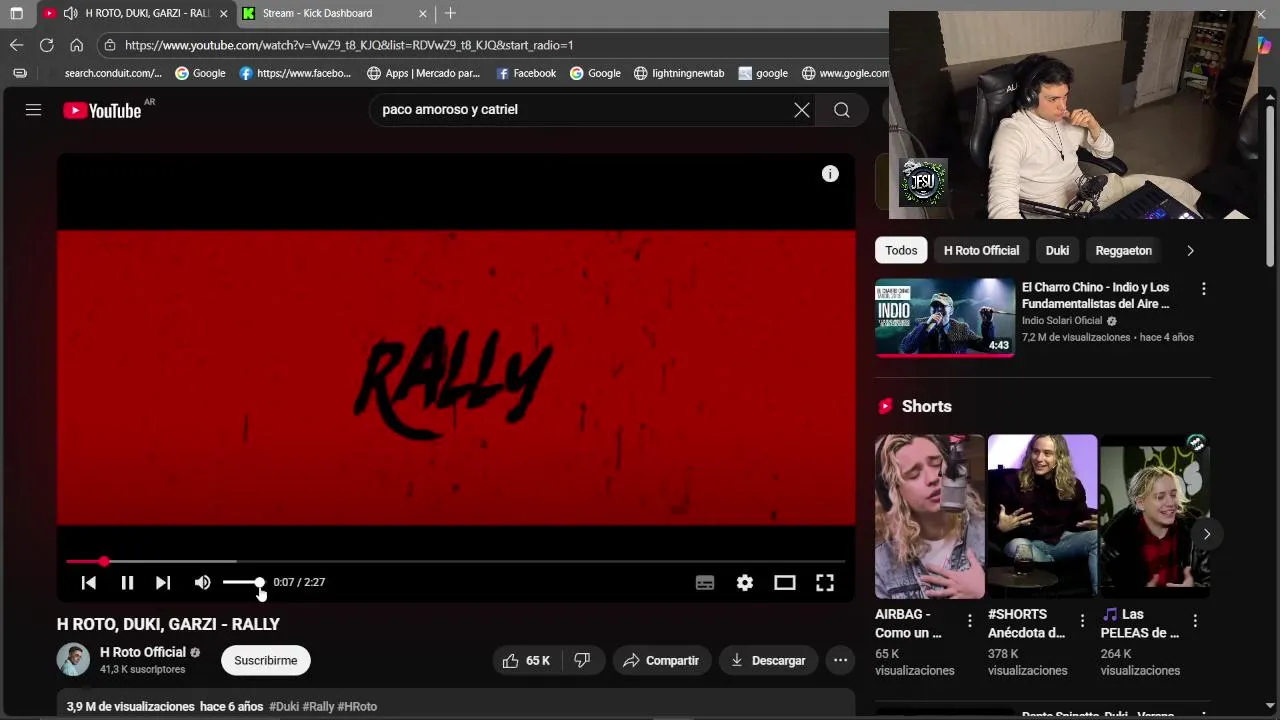Screen dimensions: 1280x720
Task: Open the Indio Solari Oficial channel link
Action: tap(1062, 320)
